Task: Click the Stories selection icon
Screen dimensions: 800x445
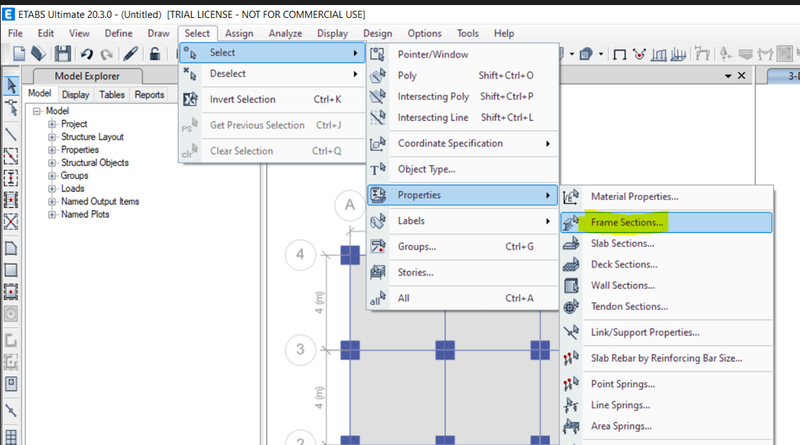Action: [378, 273]
